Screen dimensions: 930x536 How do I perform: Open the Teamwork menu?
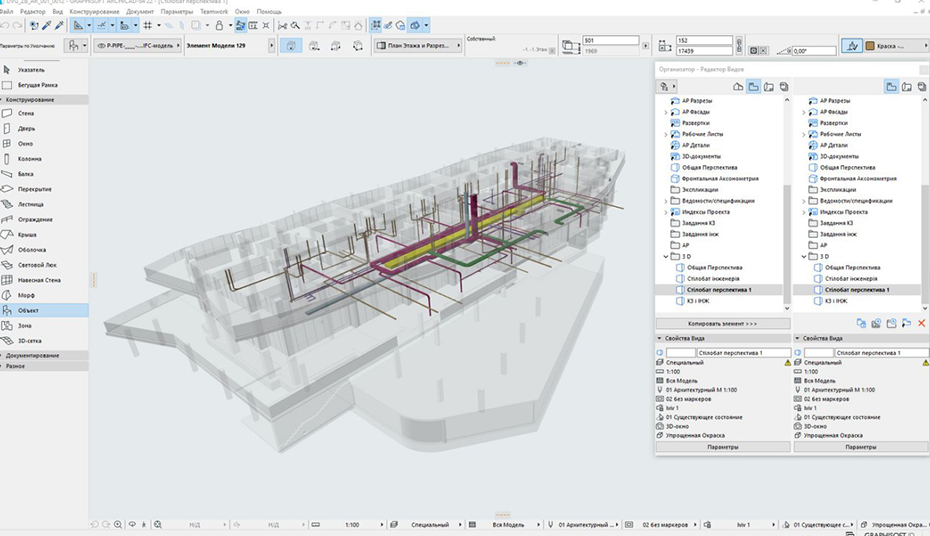click(x=214, y=11)
